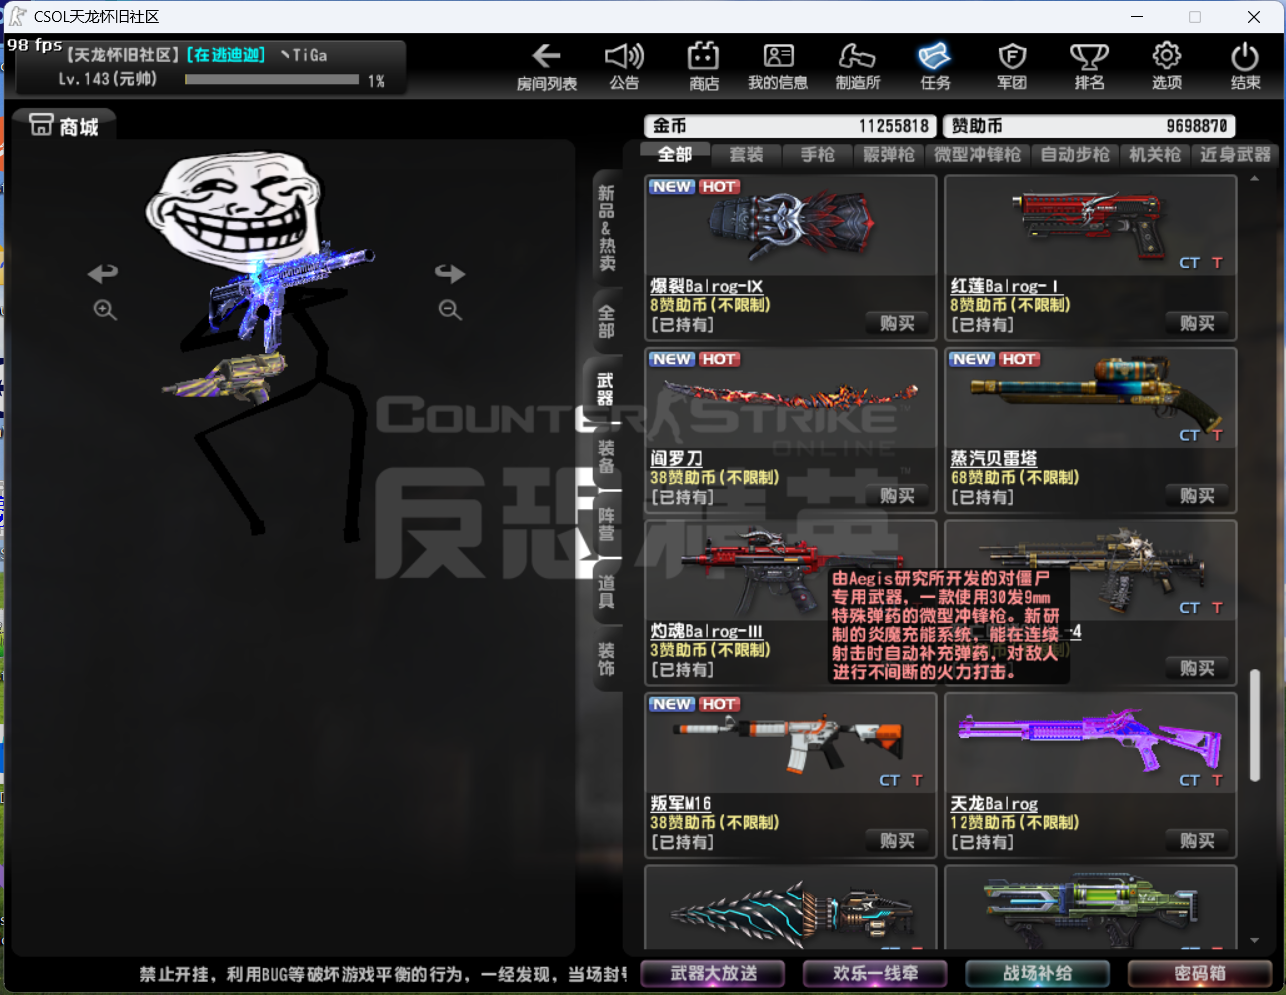Rotate character preview left arrow

coord(103,272)
